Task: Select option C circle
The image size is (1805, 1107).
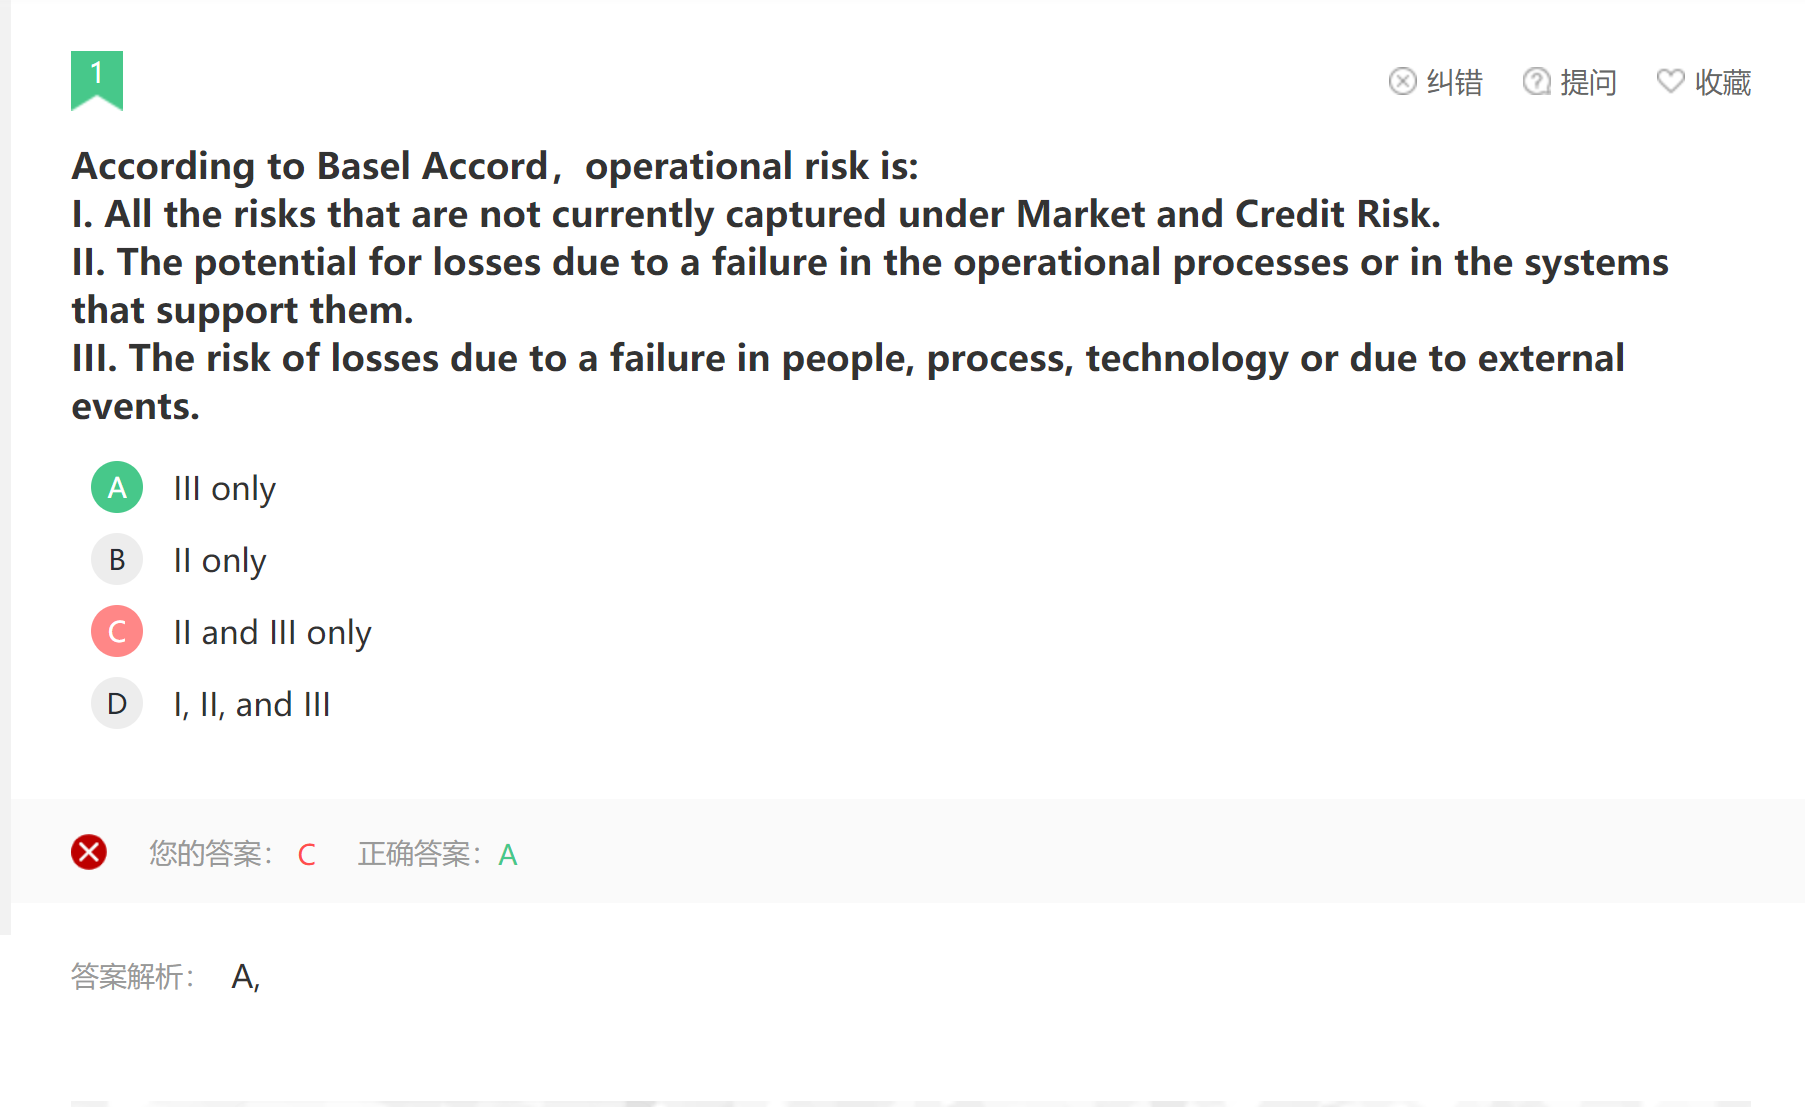Action: pos(117,631)
